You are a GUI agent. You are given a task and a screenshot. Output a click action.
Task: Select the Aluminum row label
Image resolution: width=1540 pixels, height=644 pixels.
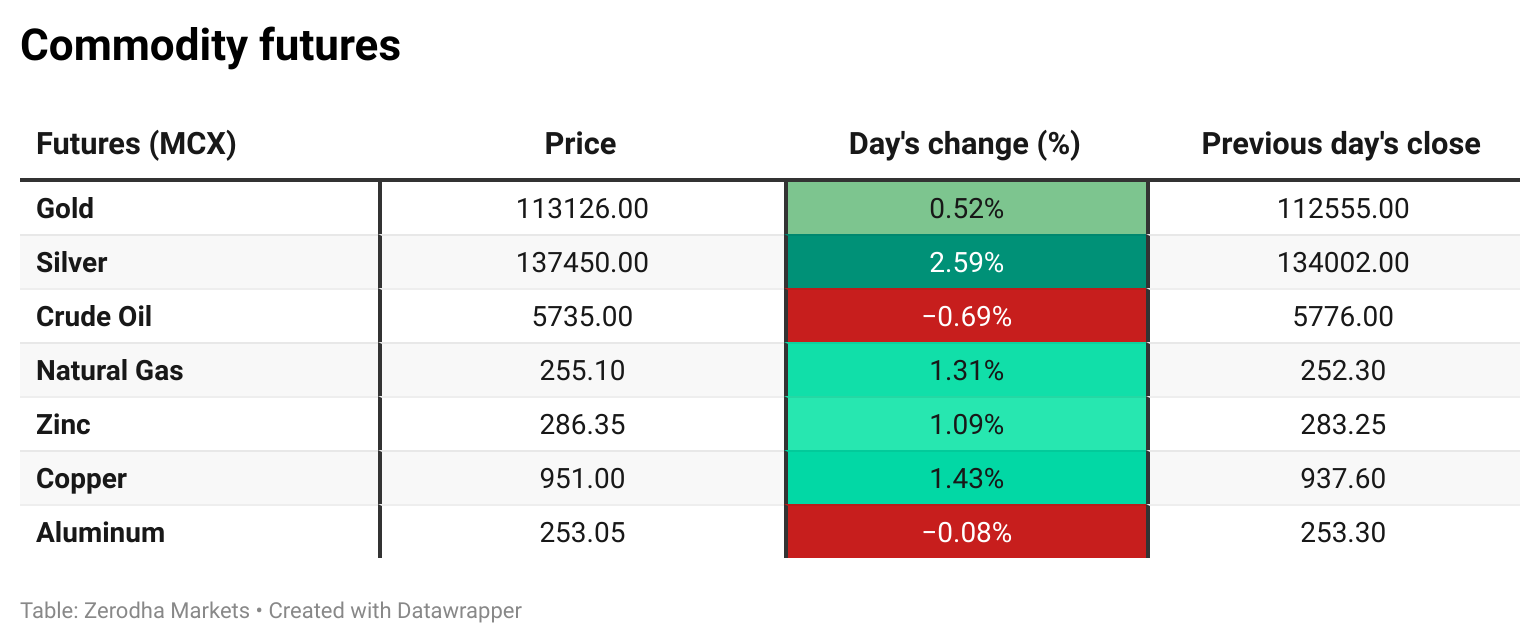tap(100, 533)
